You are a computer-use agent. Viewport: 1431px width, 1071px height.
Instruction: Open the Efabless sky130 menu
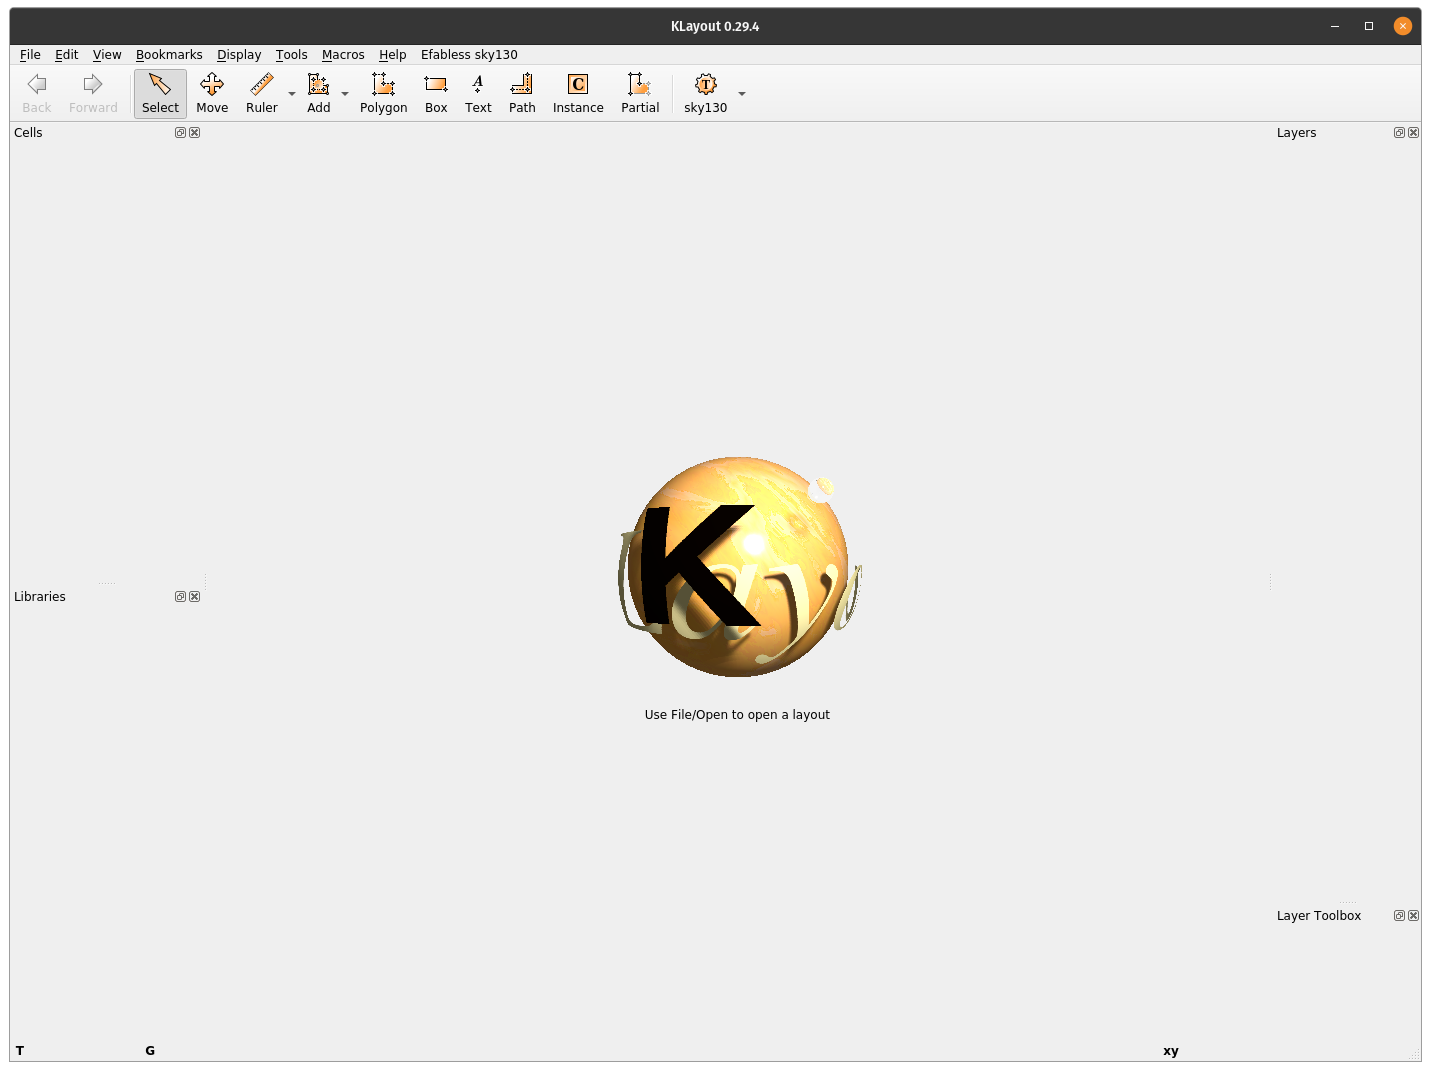(x=469, y=54)
